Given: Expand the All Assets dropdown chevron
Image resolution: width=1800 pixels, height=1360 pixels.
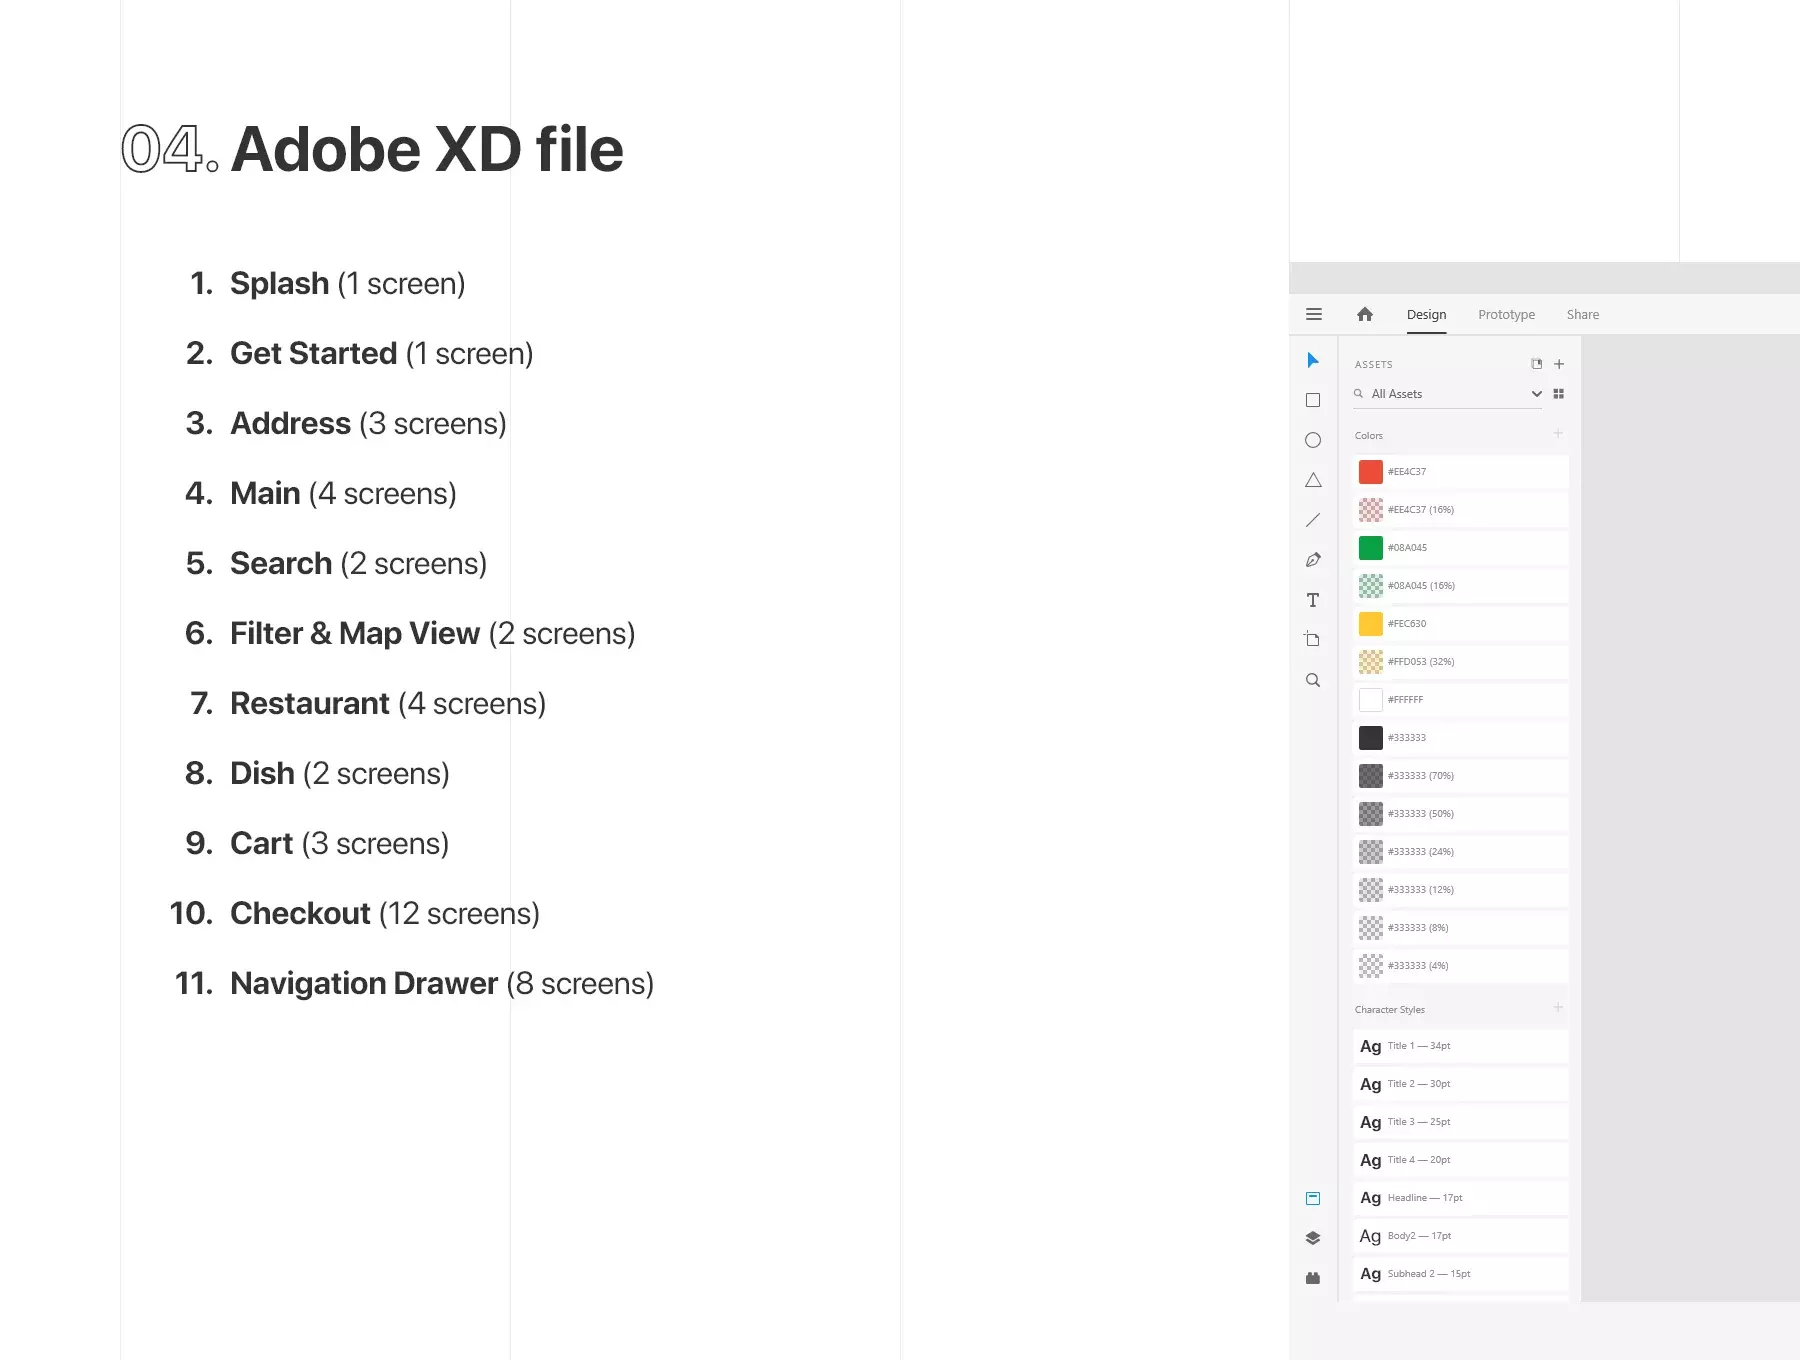Looking at the screenshot, I should pos(1536,394).
